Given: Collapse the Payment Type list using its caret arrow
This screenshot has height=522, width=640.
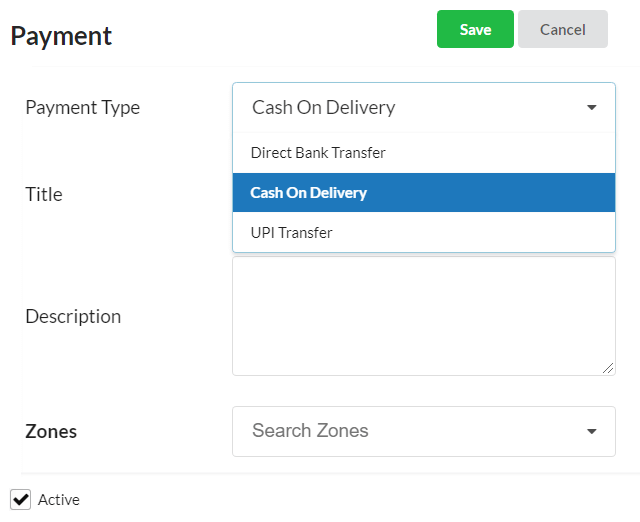Looking at the screenshot, I should (591, 107).
